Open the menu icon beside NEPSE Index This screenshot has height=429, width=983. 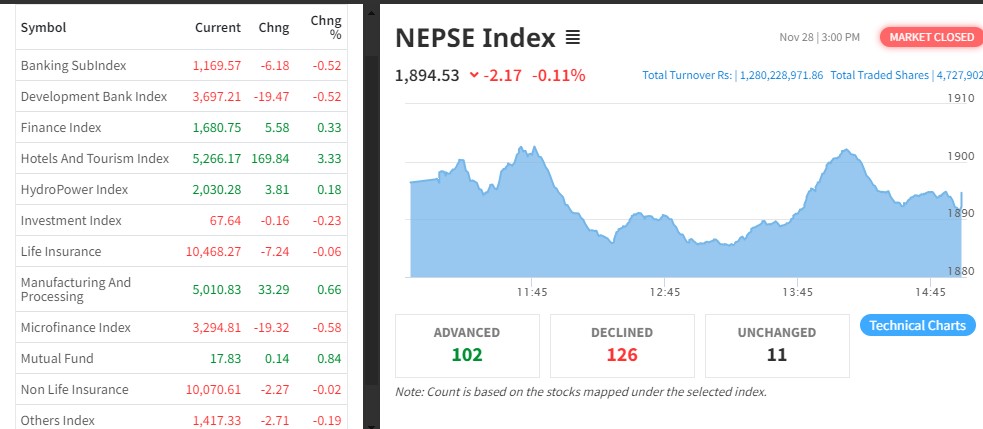(573, 38)
